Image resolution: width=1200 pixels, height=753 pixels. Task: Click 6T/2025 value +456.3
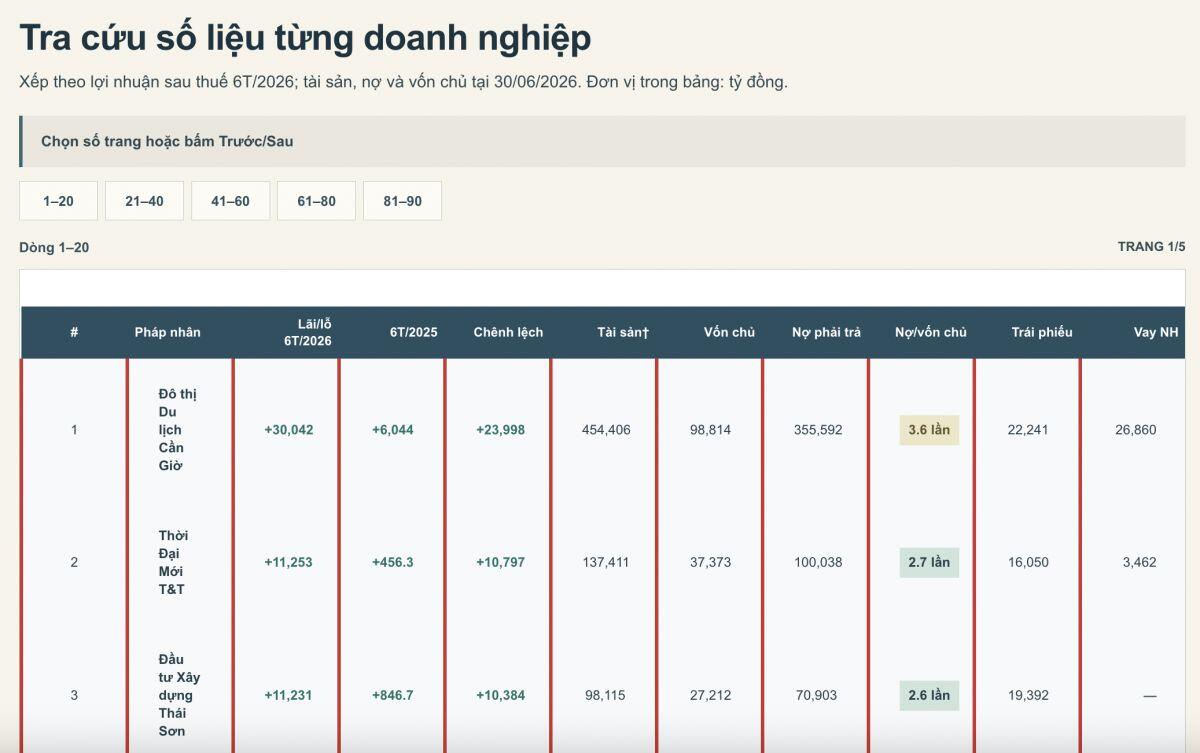392,562
